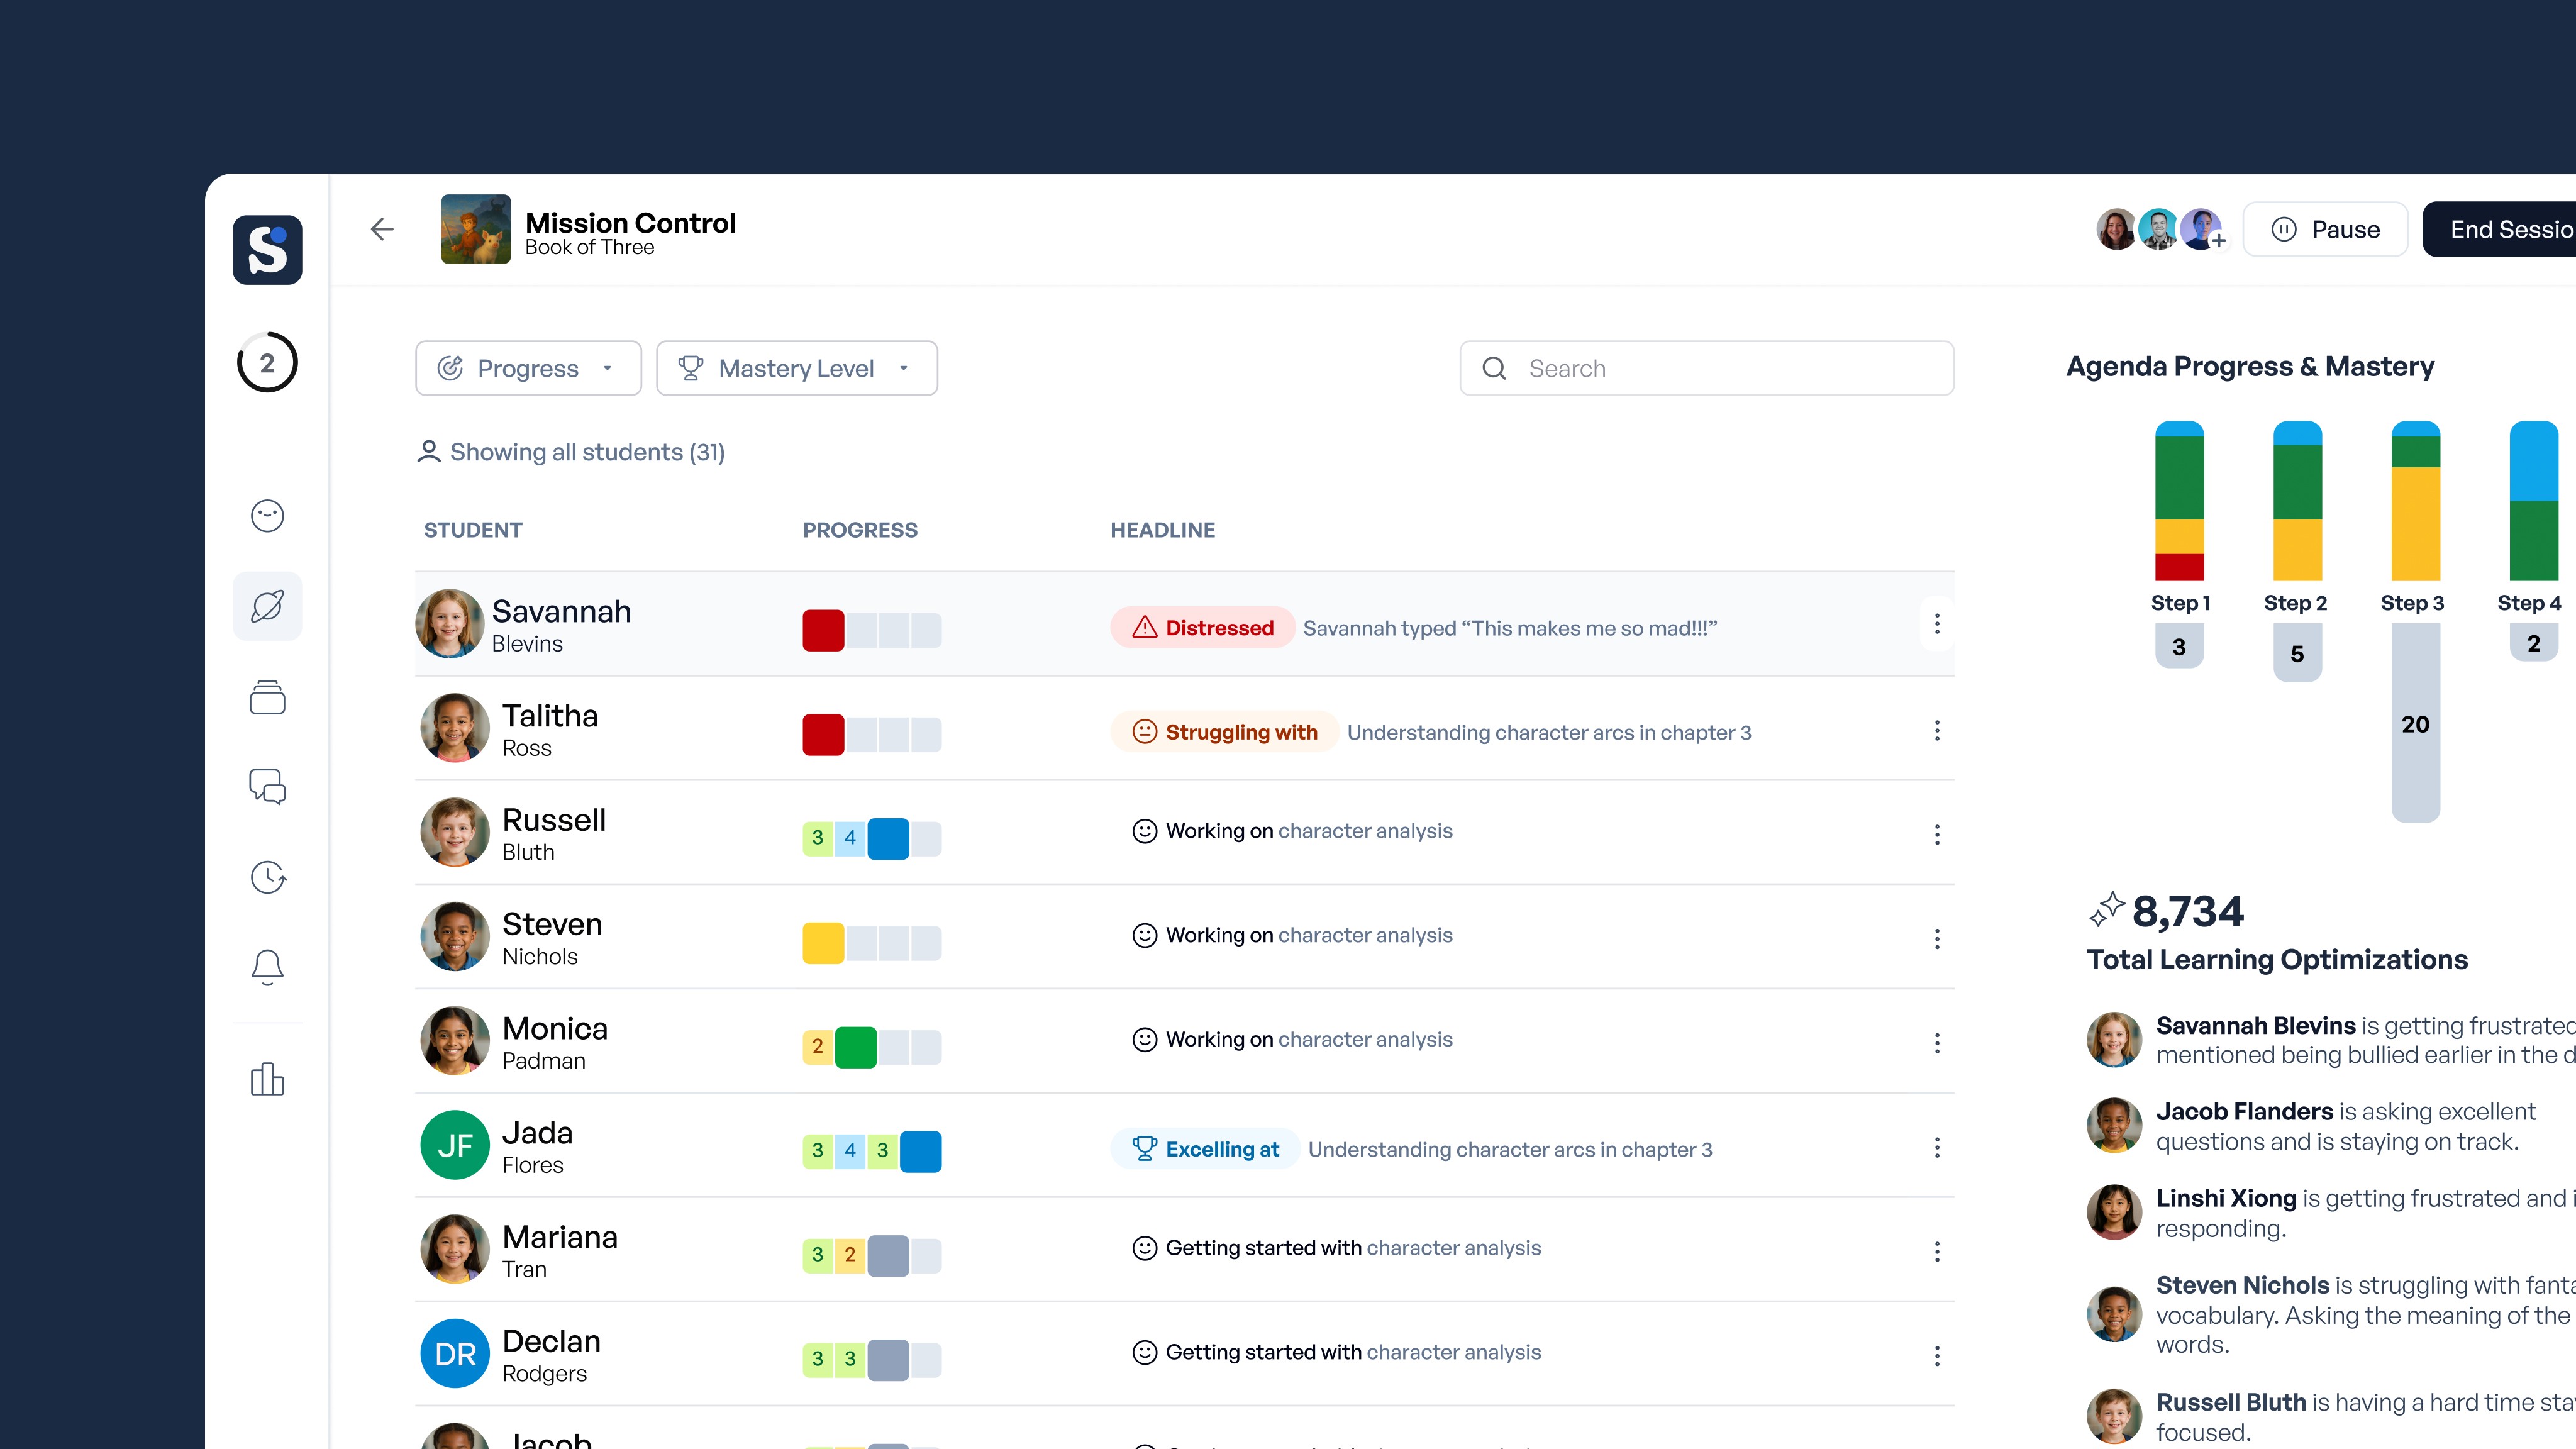Open the chat bubbles sidebar icon
Image resolution: width=2576 pixels, height=1449 pixels.
click(267, 787)
